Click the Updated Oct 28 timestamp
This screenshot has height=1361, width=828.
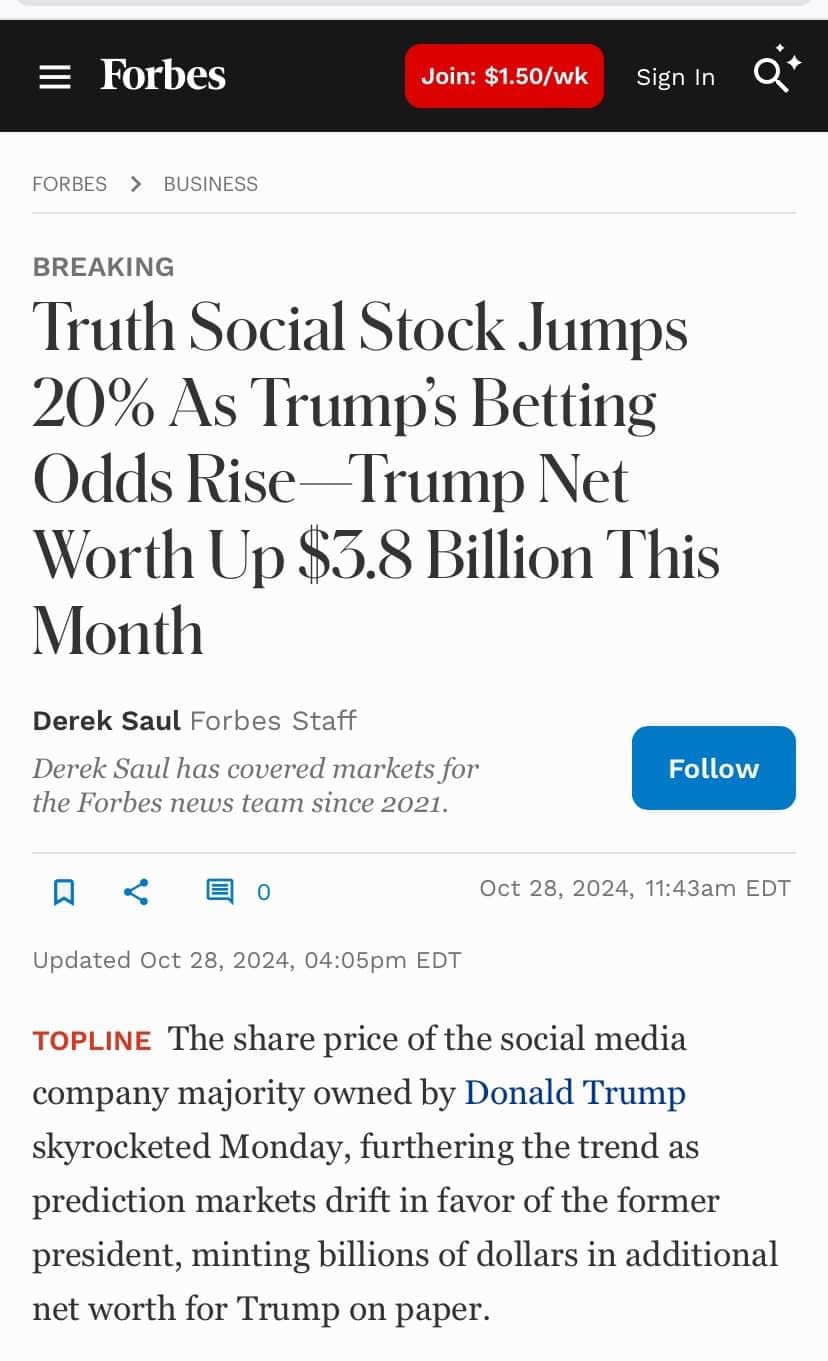coord(246,960)
